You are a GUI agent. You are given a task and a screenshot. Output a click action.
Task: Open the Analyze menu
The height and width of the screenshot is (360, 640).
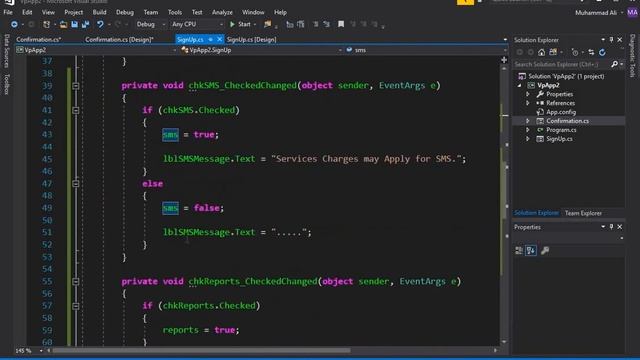click(222, 12)
